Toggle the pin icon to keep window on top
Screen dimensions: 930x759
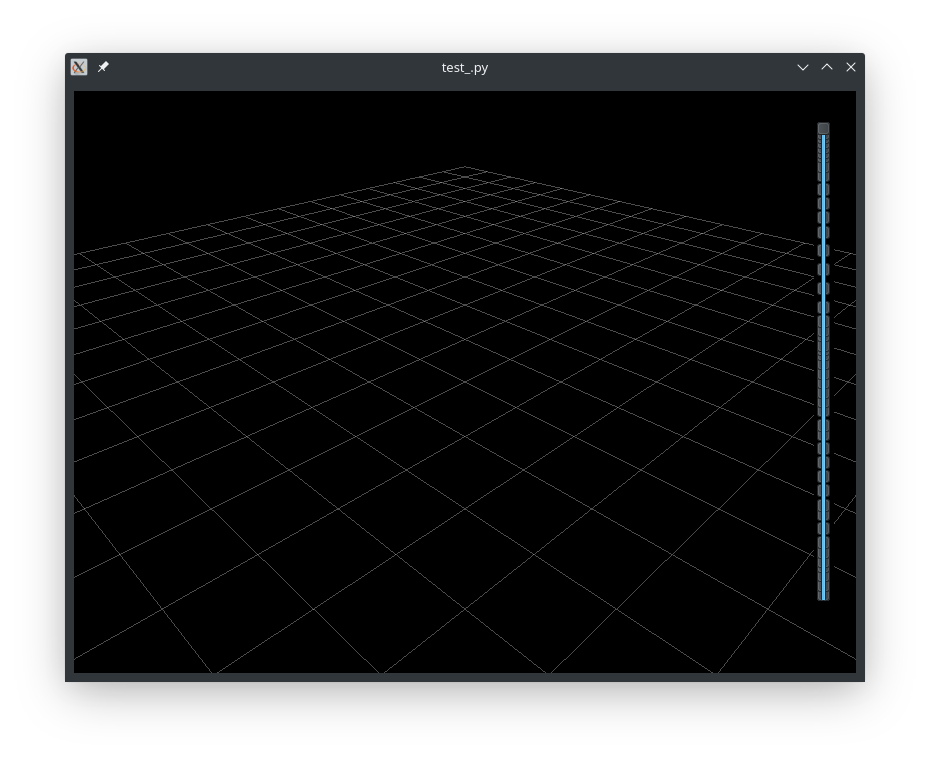point(102,67)
